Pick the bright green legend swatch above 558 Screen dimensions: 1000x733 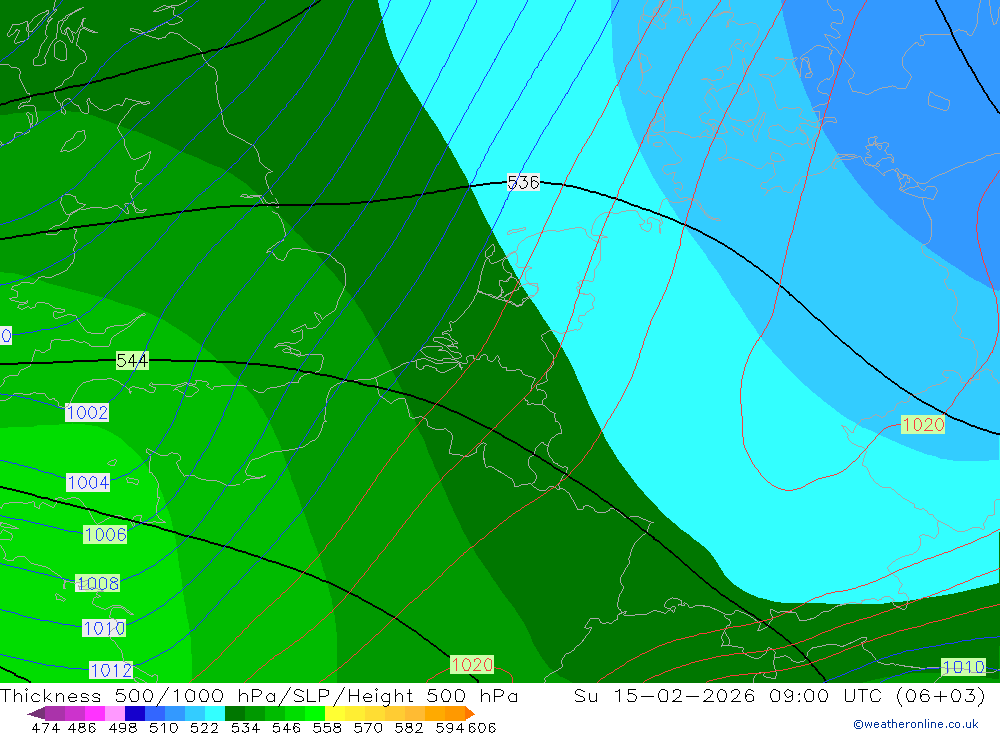pos(315,713)
